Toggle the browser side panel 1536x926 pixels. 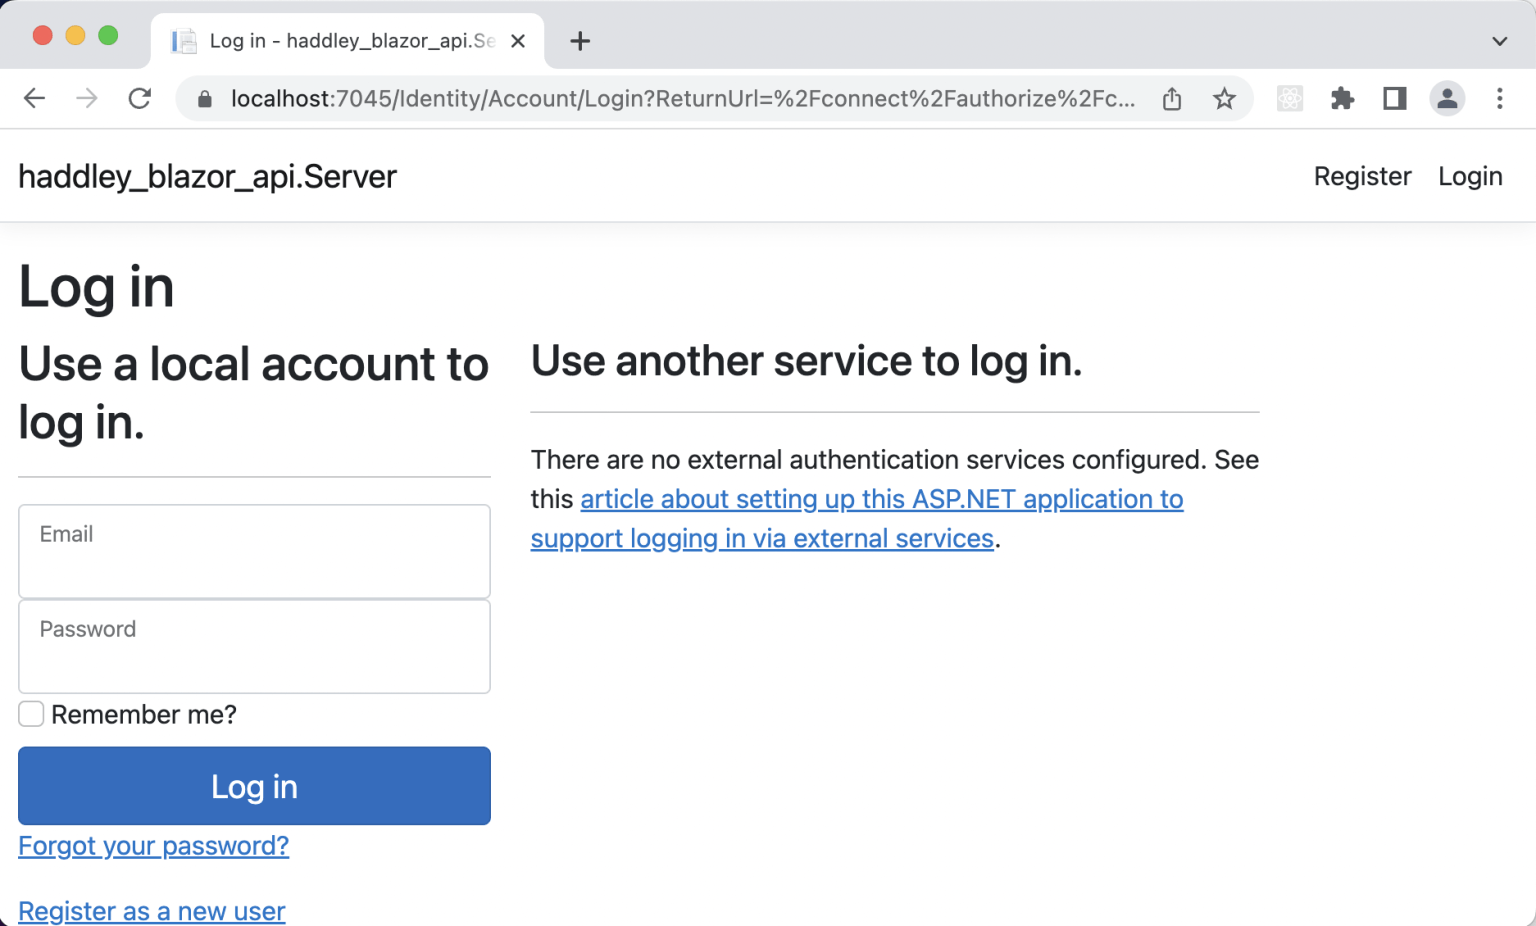1394,98
